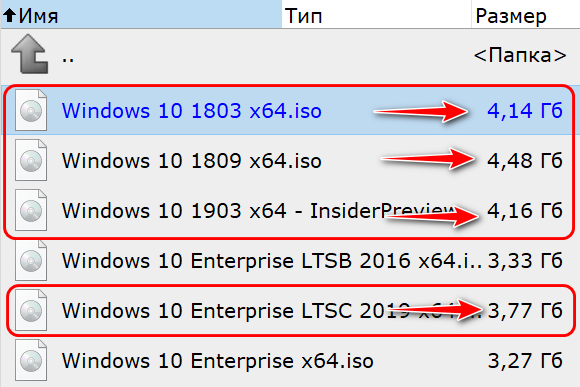Click disc icon of Windows 10 Enterprise x64.iso
Image resolution: width=580 pixels, height=387 pixels.
coord(31,360)
